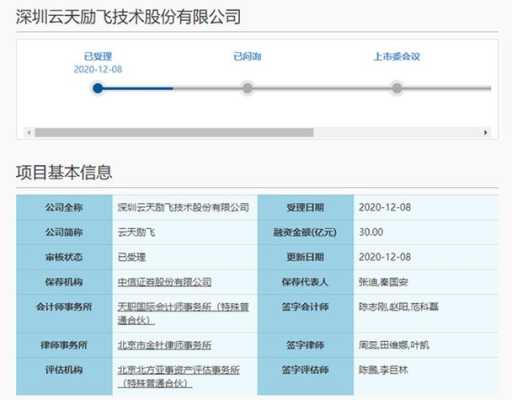The width and height of the screenshot is (512, 400).
Task: Open the 中信证券股份有限公司 sponsor link
Action: (164, 282)
